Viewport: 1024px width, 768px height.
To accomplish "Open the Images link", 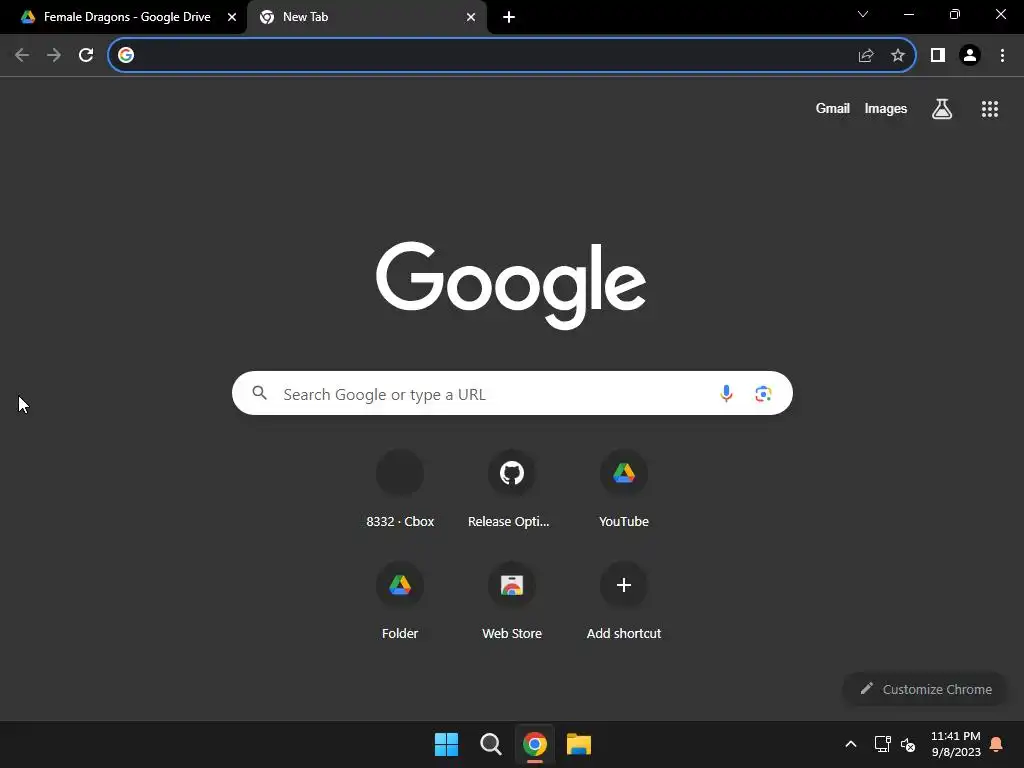I will [886, 108].
